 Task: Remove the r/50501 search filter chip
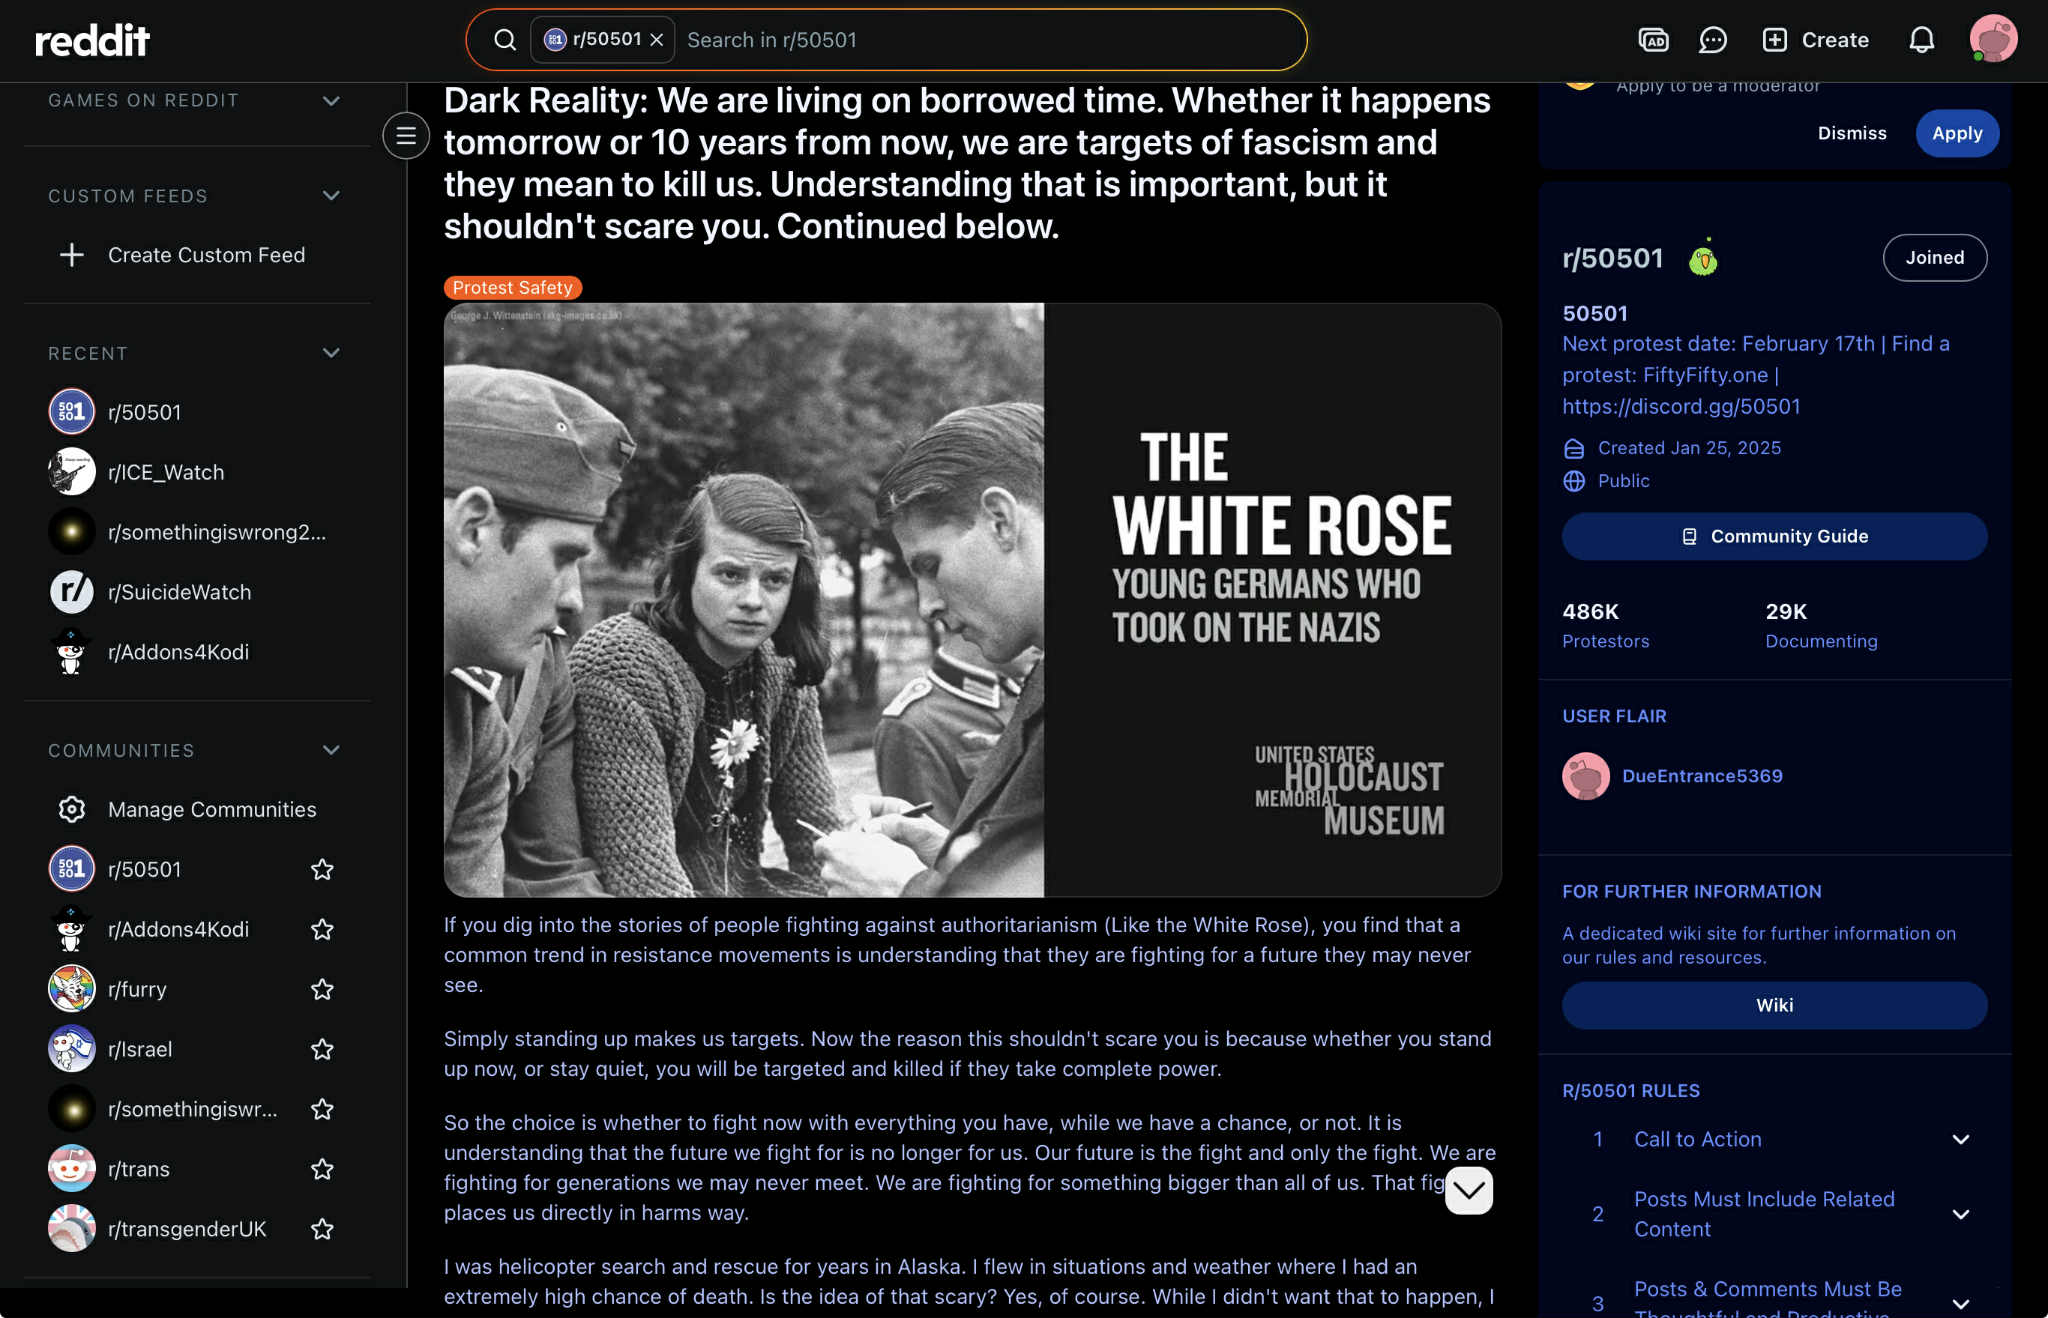pos(657,40)
